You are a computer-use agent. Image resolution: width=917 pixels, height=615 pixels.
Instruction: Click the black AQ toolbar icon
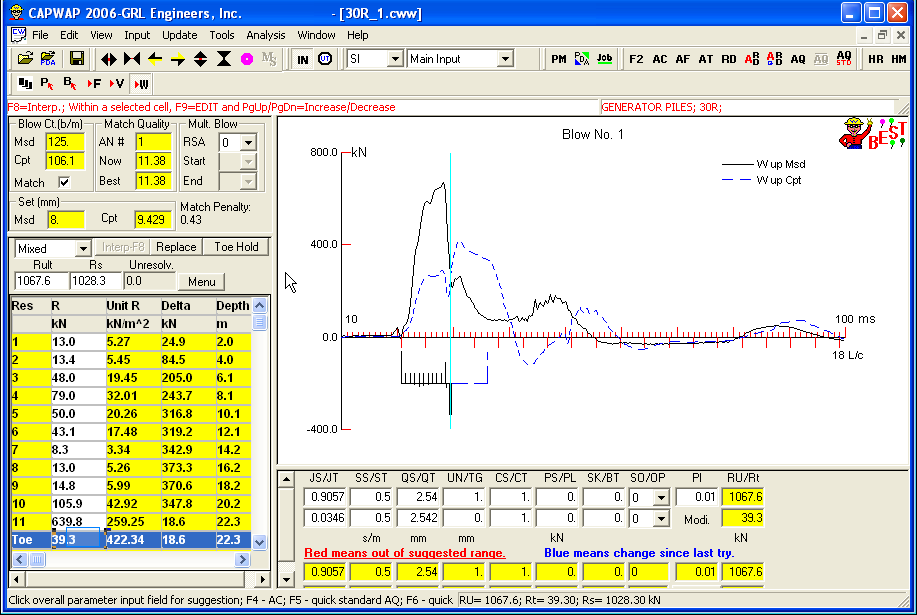click(798, 59)
